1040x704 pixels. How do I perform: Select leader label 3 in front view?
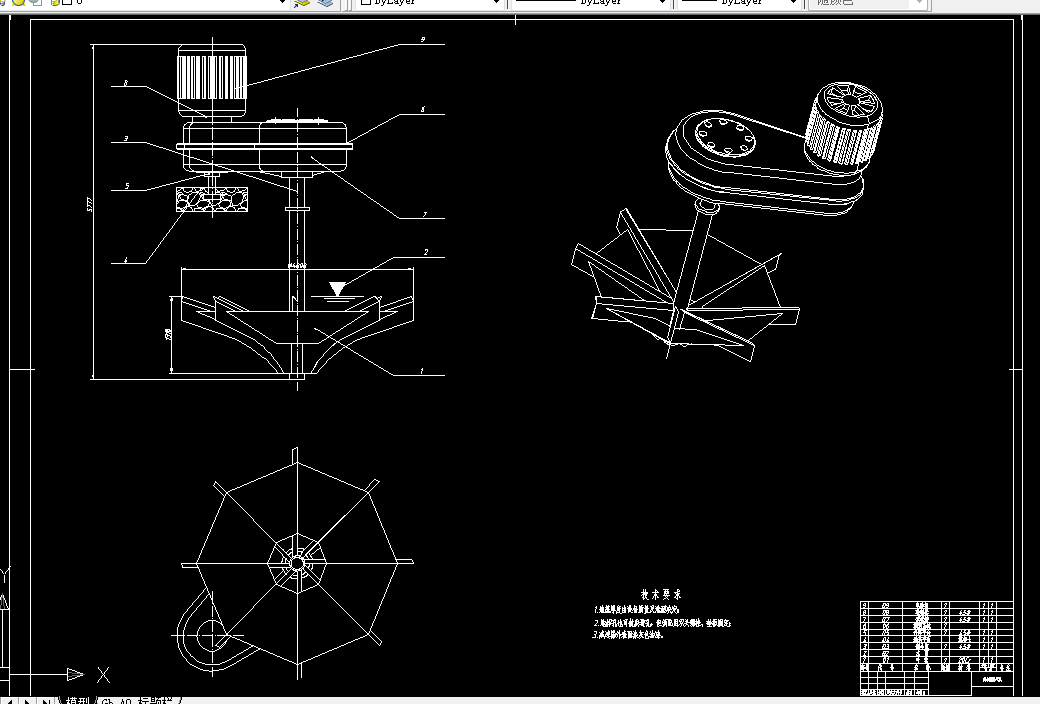[125, 139]
